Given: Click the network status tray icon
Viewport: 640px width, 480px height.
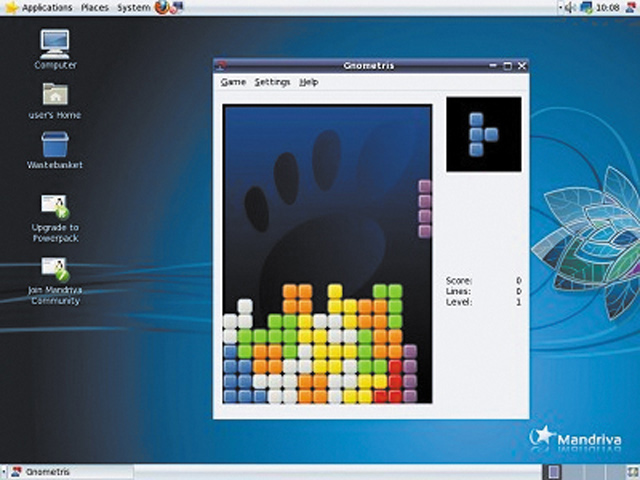Looking at the screenshot, I should 586,7.
